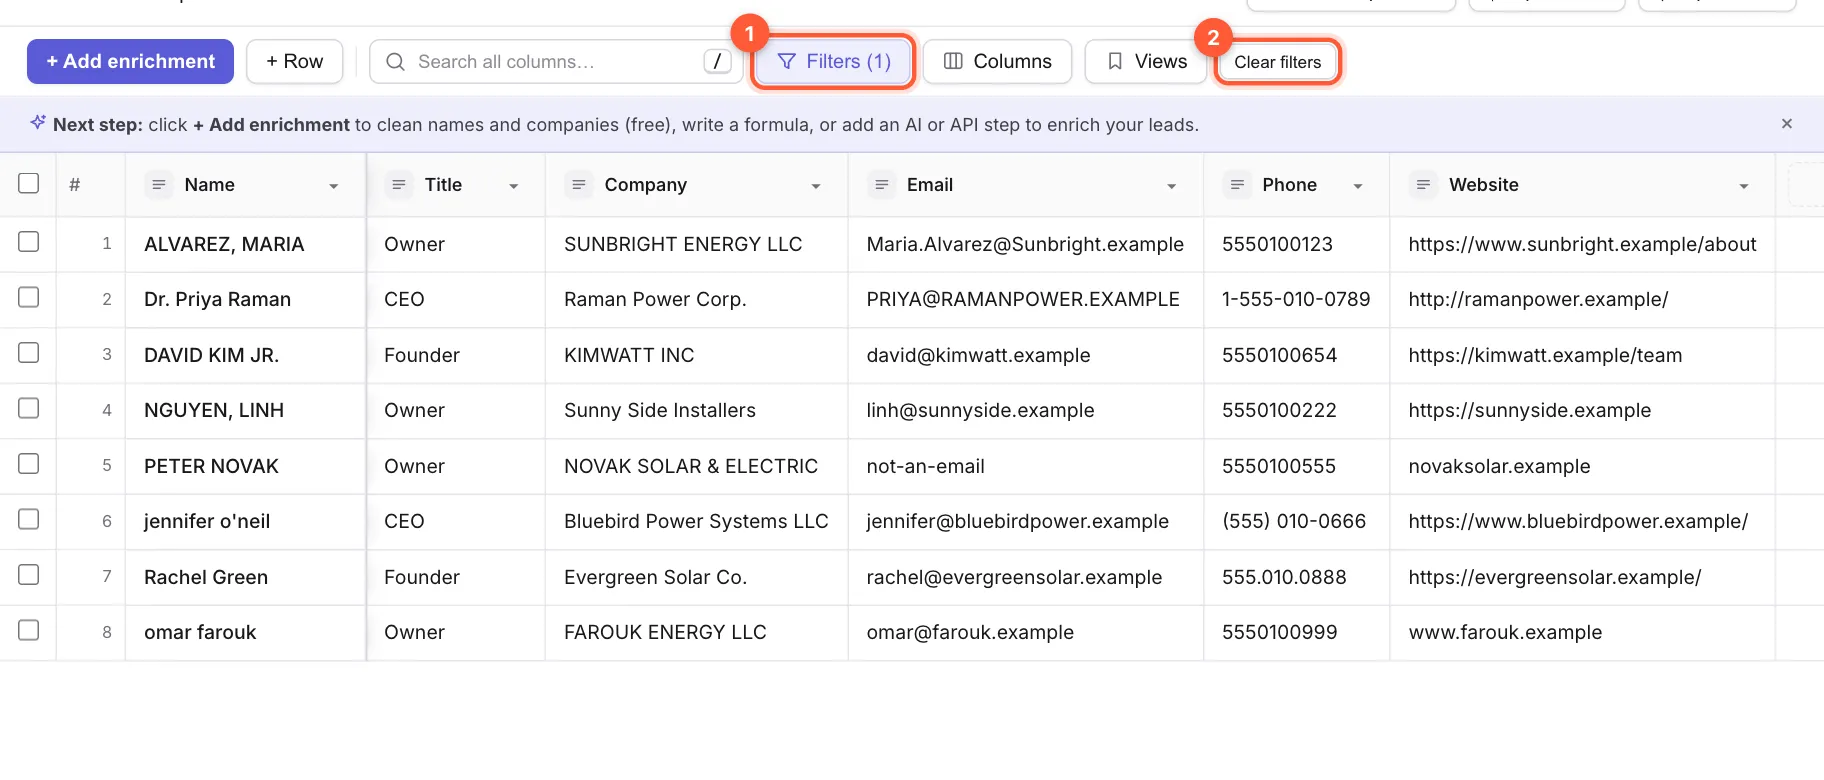Image resolution: width=1824 pixels, height=780 pixels.
Task: Expand the Company column dropdown arrow
Action: tap(816, 186)
